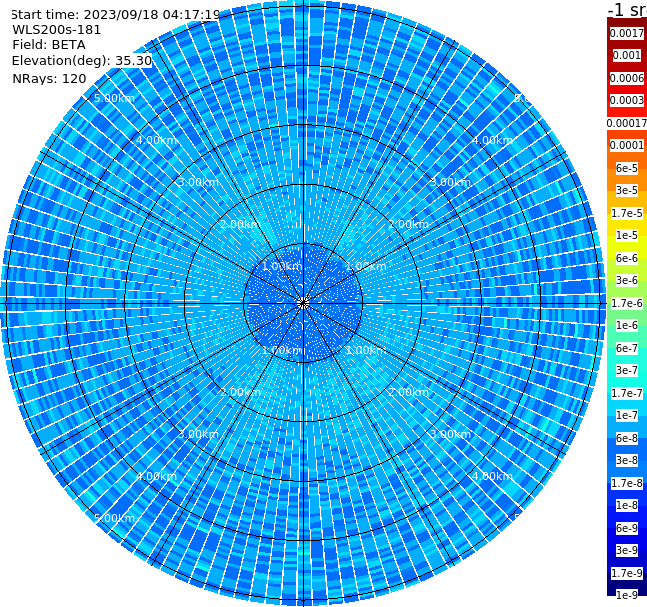Select the 2.00km label in northwest quadrant
The image size is (647, 607).
(241, 224)
